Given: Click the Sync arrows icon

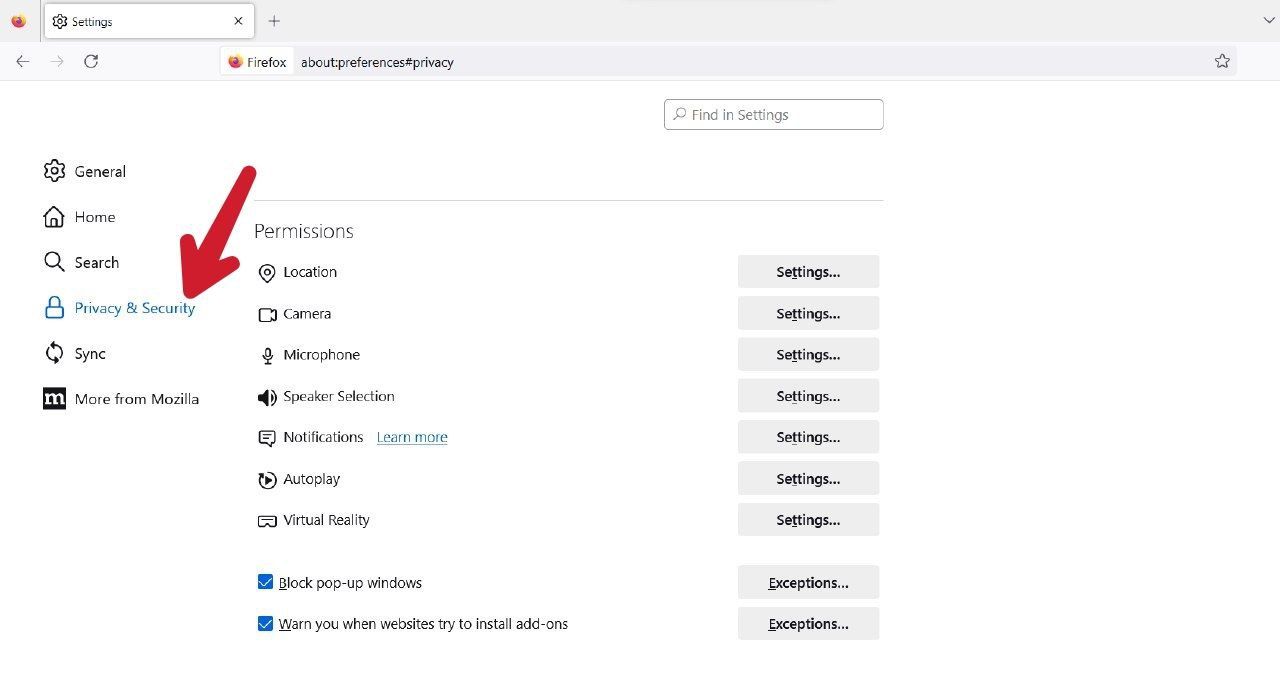Looking at the screenshot, I should pyautogui.click(x=54, y=353).
